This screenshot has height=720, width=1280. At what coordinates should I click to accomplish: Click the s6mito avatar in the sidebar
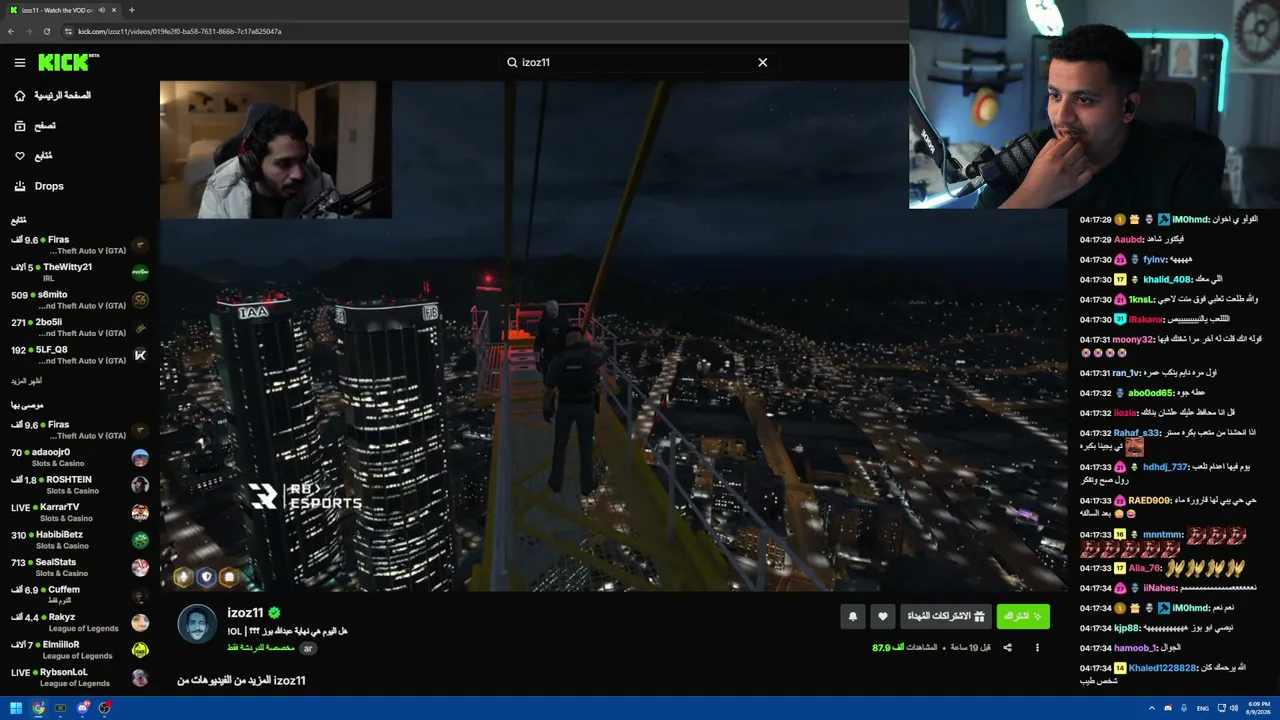coord(140,300)
